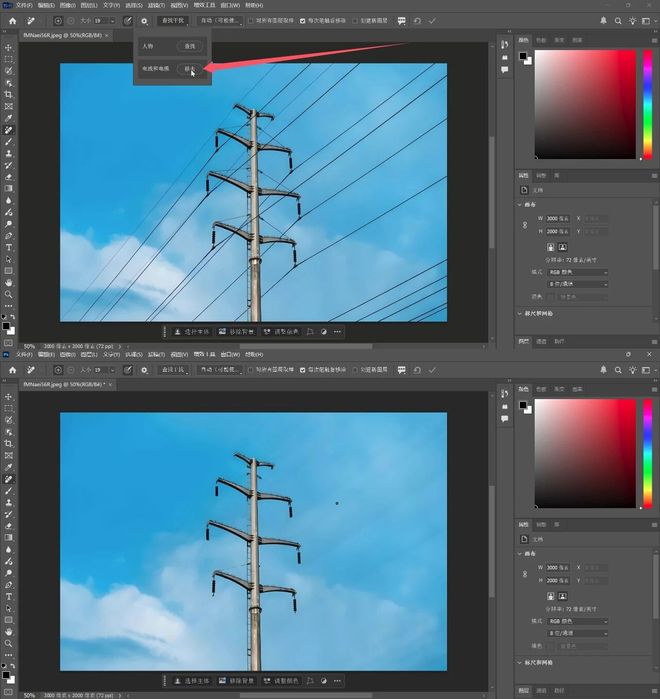The width and height of the screenshot is (660, 699).
Task: Open the 自动 mode dropdown in upper options bar
Action: point(220,21)
